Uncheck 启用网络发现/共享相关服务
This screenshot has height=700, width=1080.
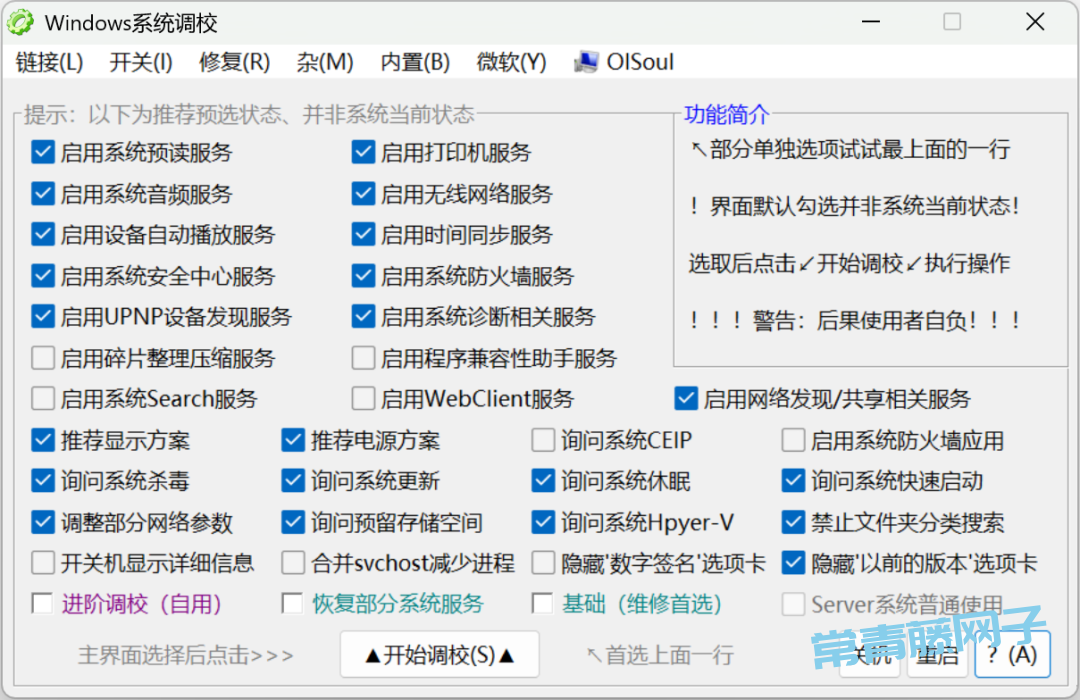tap(686, 399)
